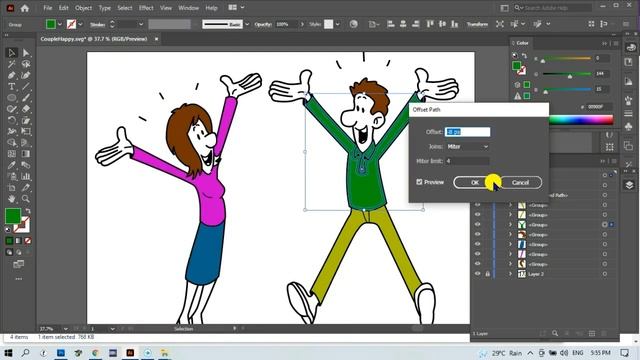Select the Artboard tool

11,188
